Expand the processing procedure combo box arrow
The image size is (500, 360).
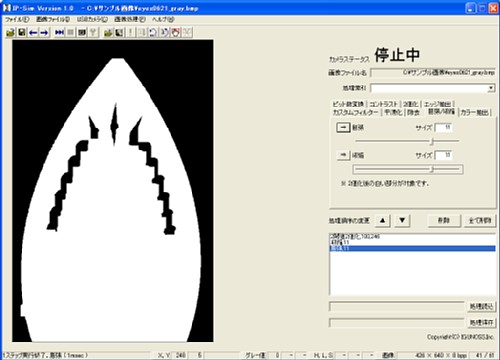491,88
